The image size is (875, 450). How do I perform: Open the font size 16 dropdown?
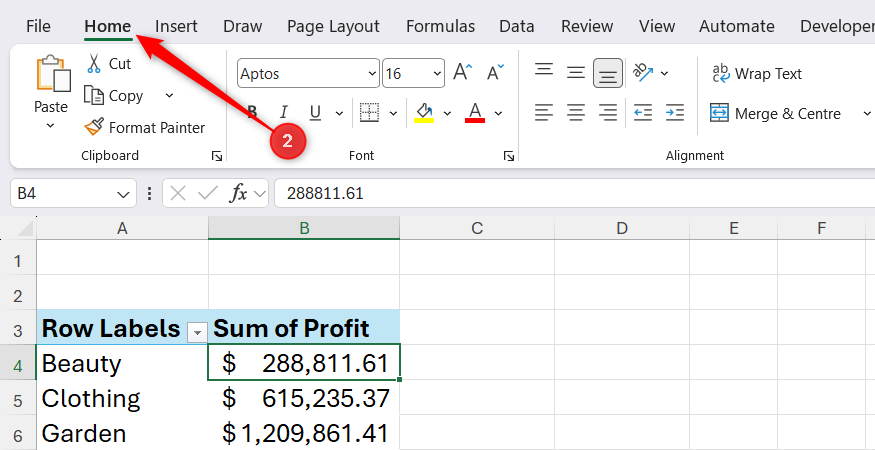437,74
